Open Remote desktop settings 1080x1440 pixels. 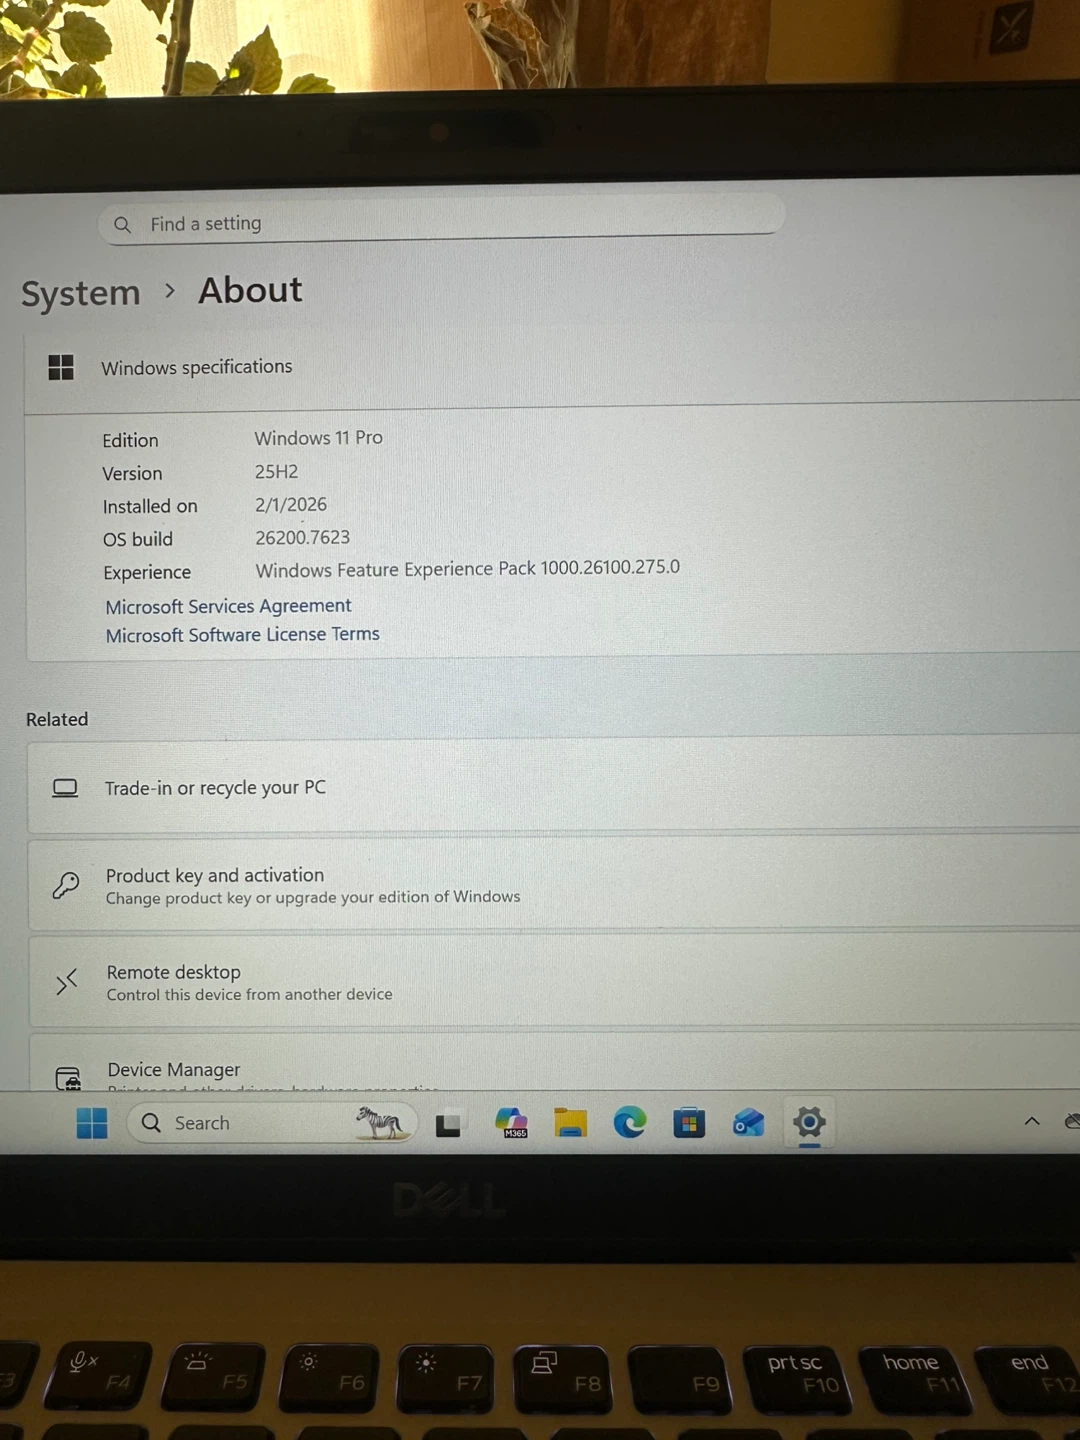point(554,981)
